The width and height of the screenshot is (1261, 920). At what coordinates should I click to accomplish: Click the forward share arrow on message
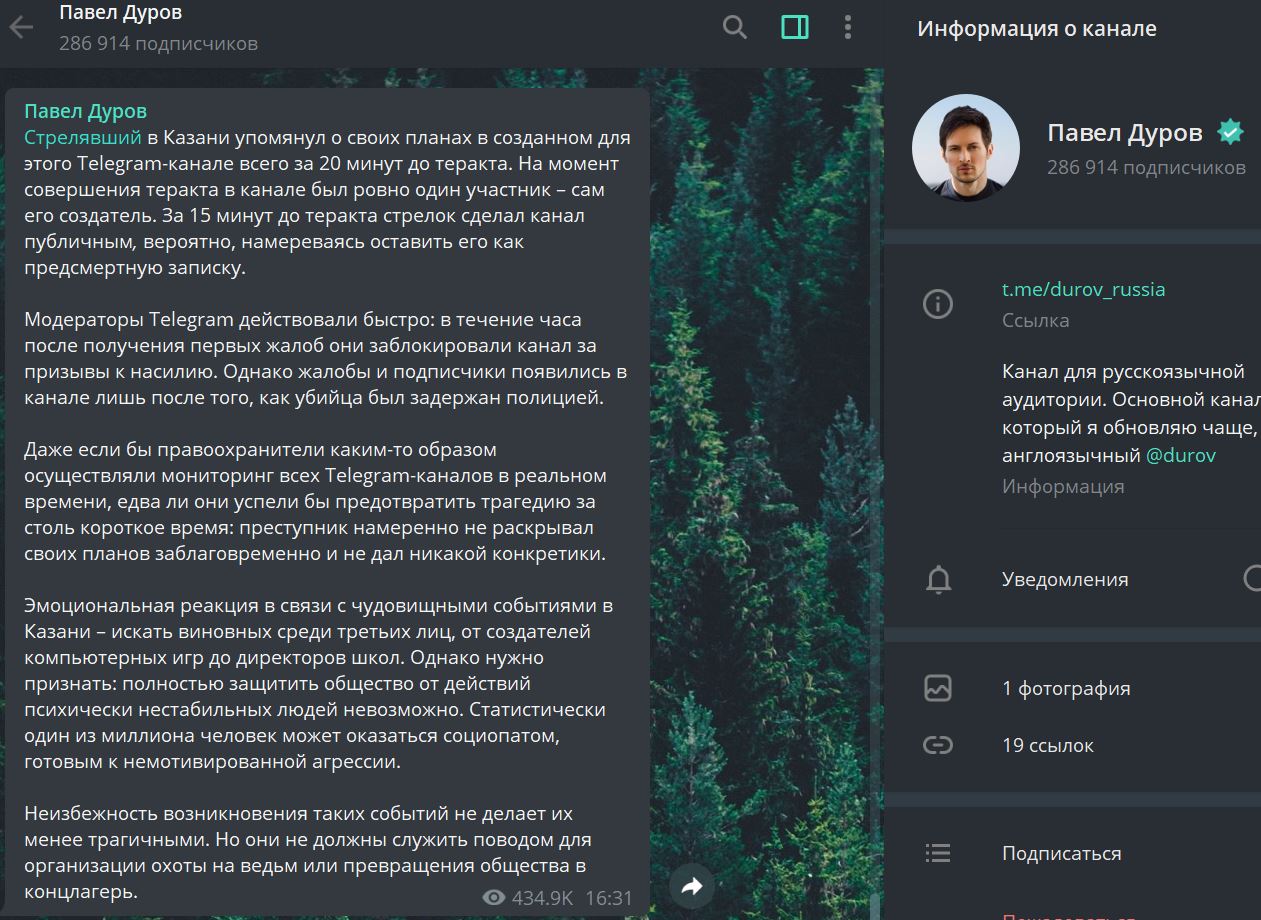tap(692, 885)
